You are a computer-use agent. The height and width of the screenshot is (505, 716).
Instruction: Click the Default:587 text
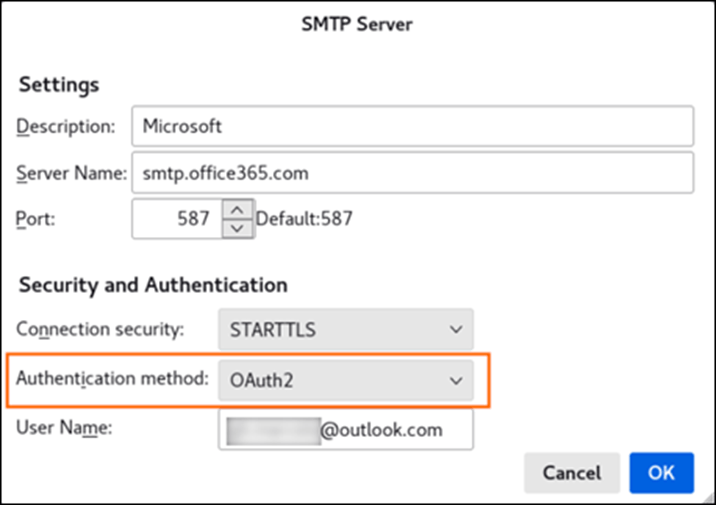click(x=304, y=219)
